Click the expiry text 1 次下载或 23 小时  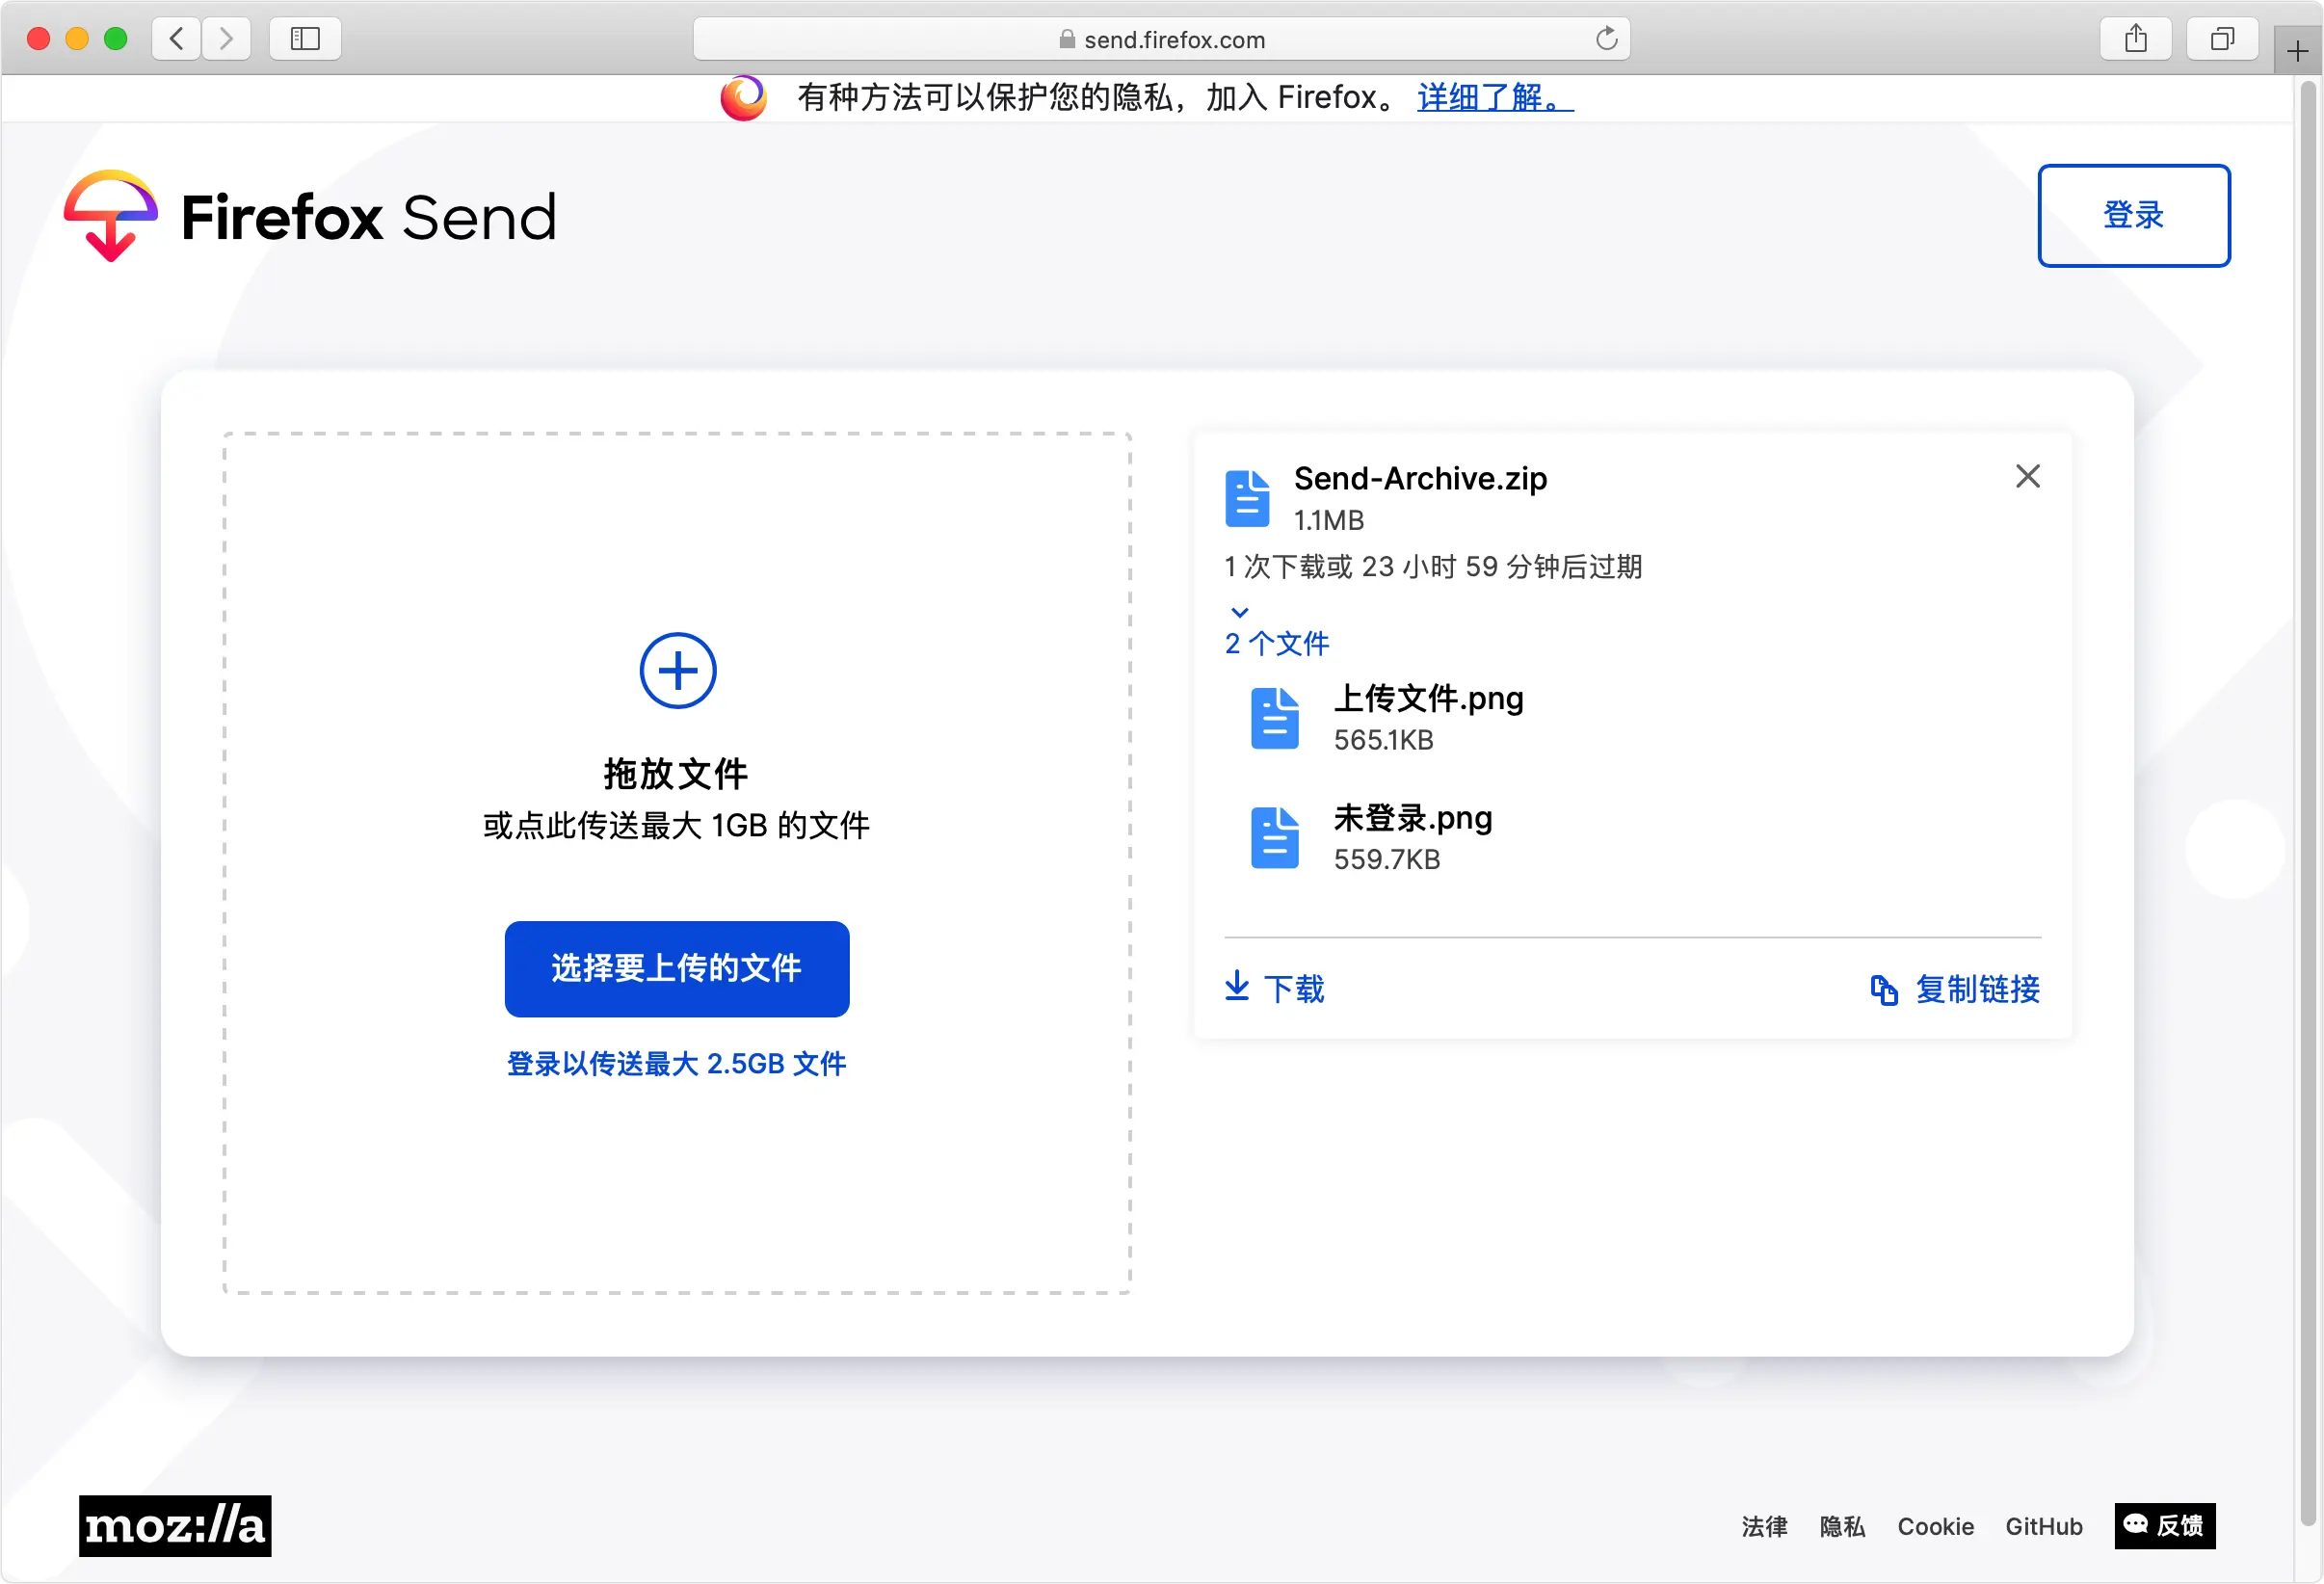[1433, 566]
